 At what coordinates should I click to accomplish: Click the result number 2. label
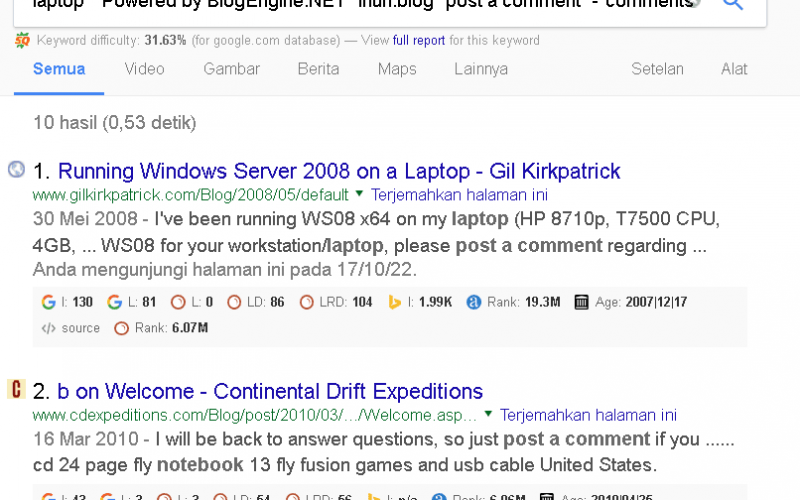41,392
